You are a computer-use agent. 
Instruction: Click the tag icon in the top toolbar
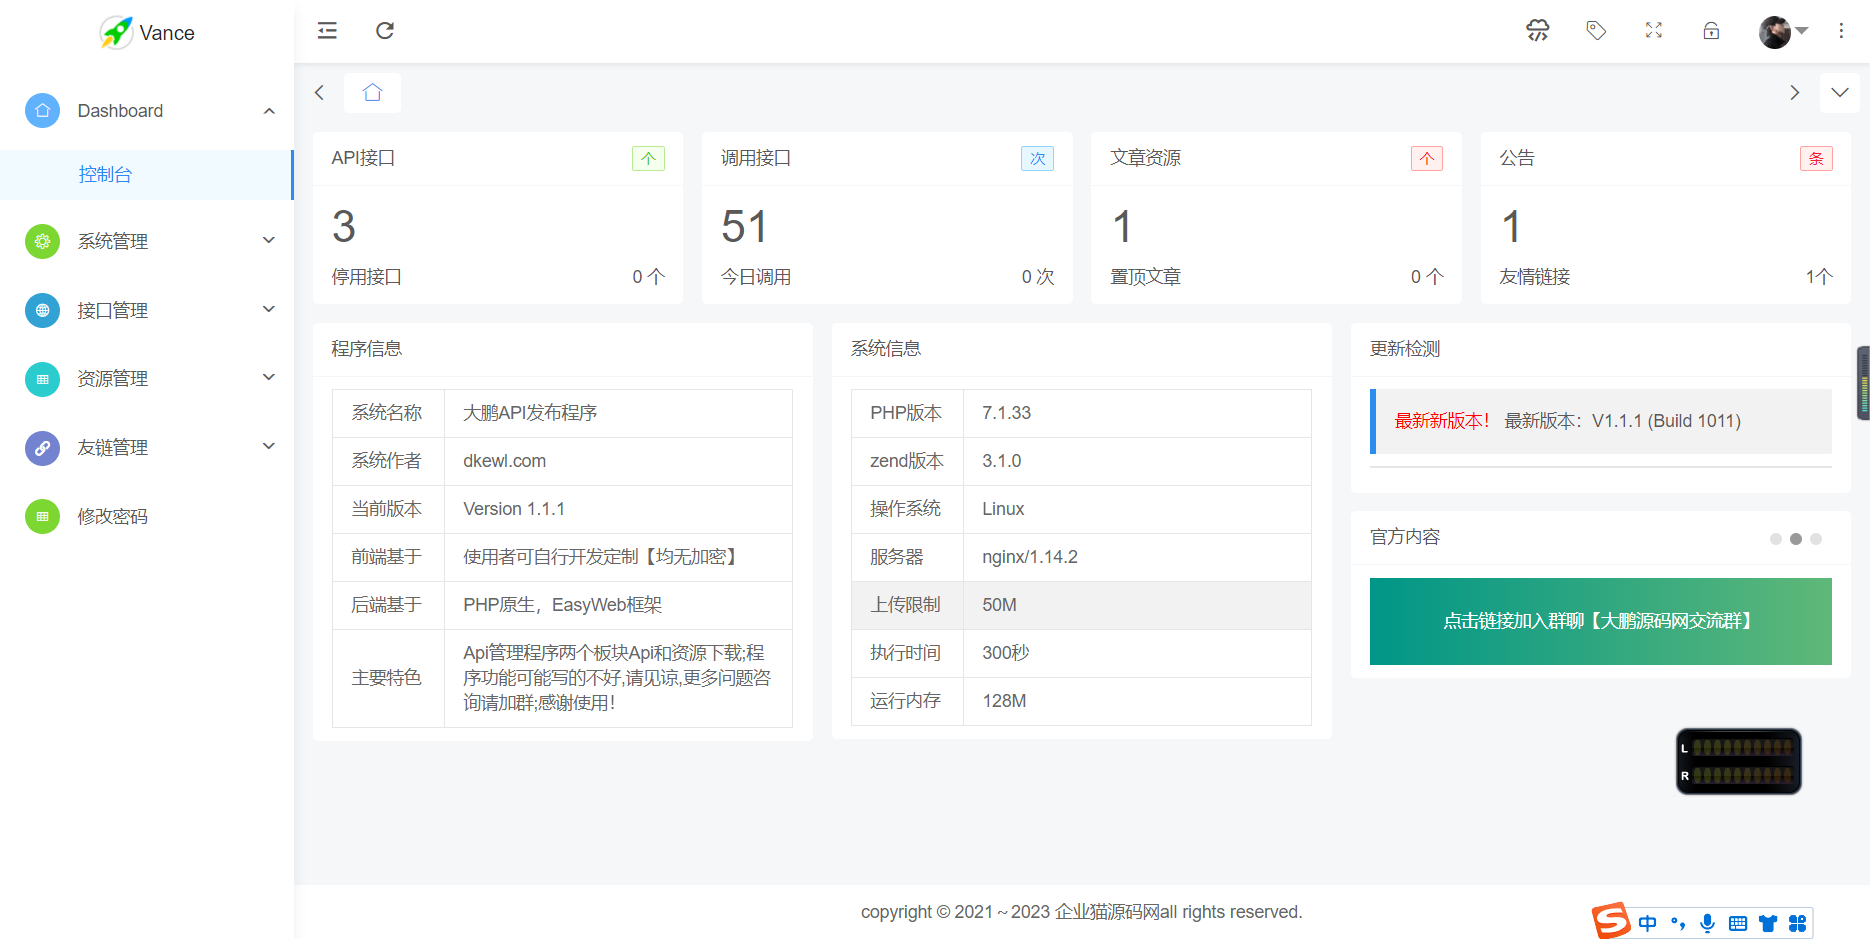click(x=1595, y=31)
